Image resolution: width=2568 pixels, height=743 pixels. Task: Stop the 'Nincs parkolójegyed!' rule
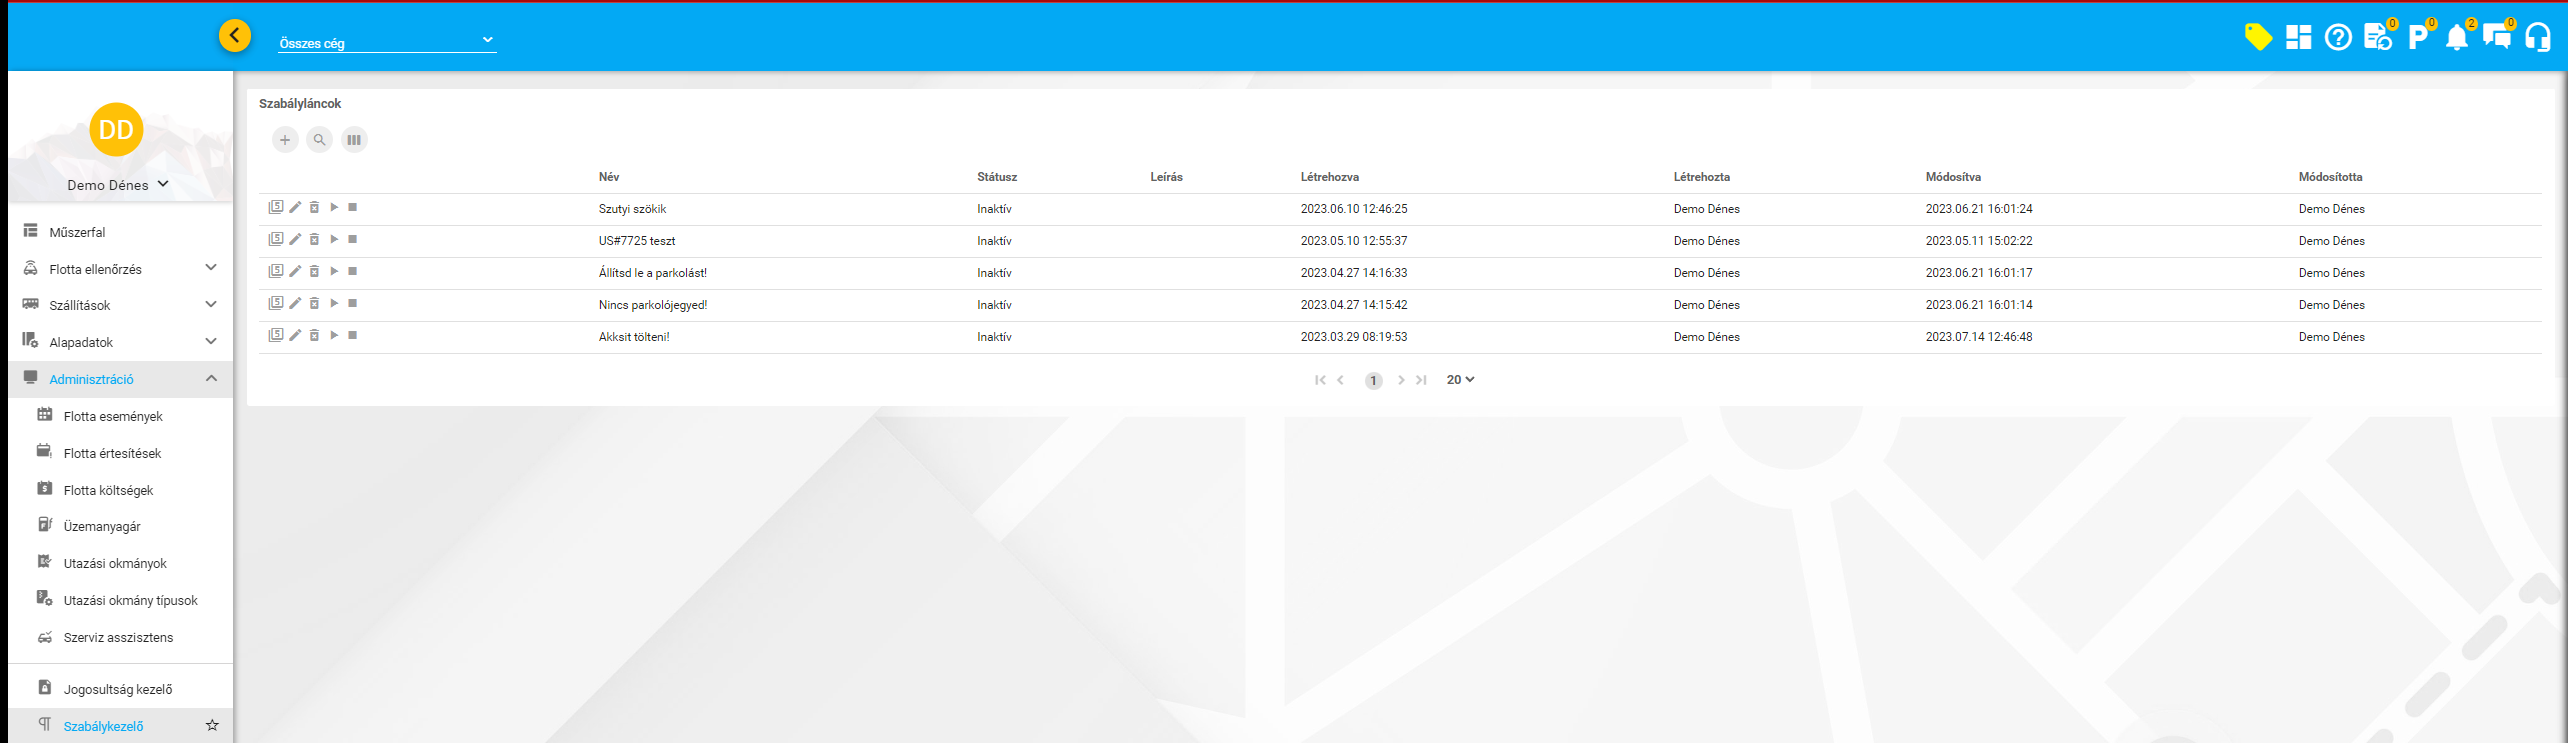353,303
